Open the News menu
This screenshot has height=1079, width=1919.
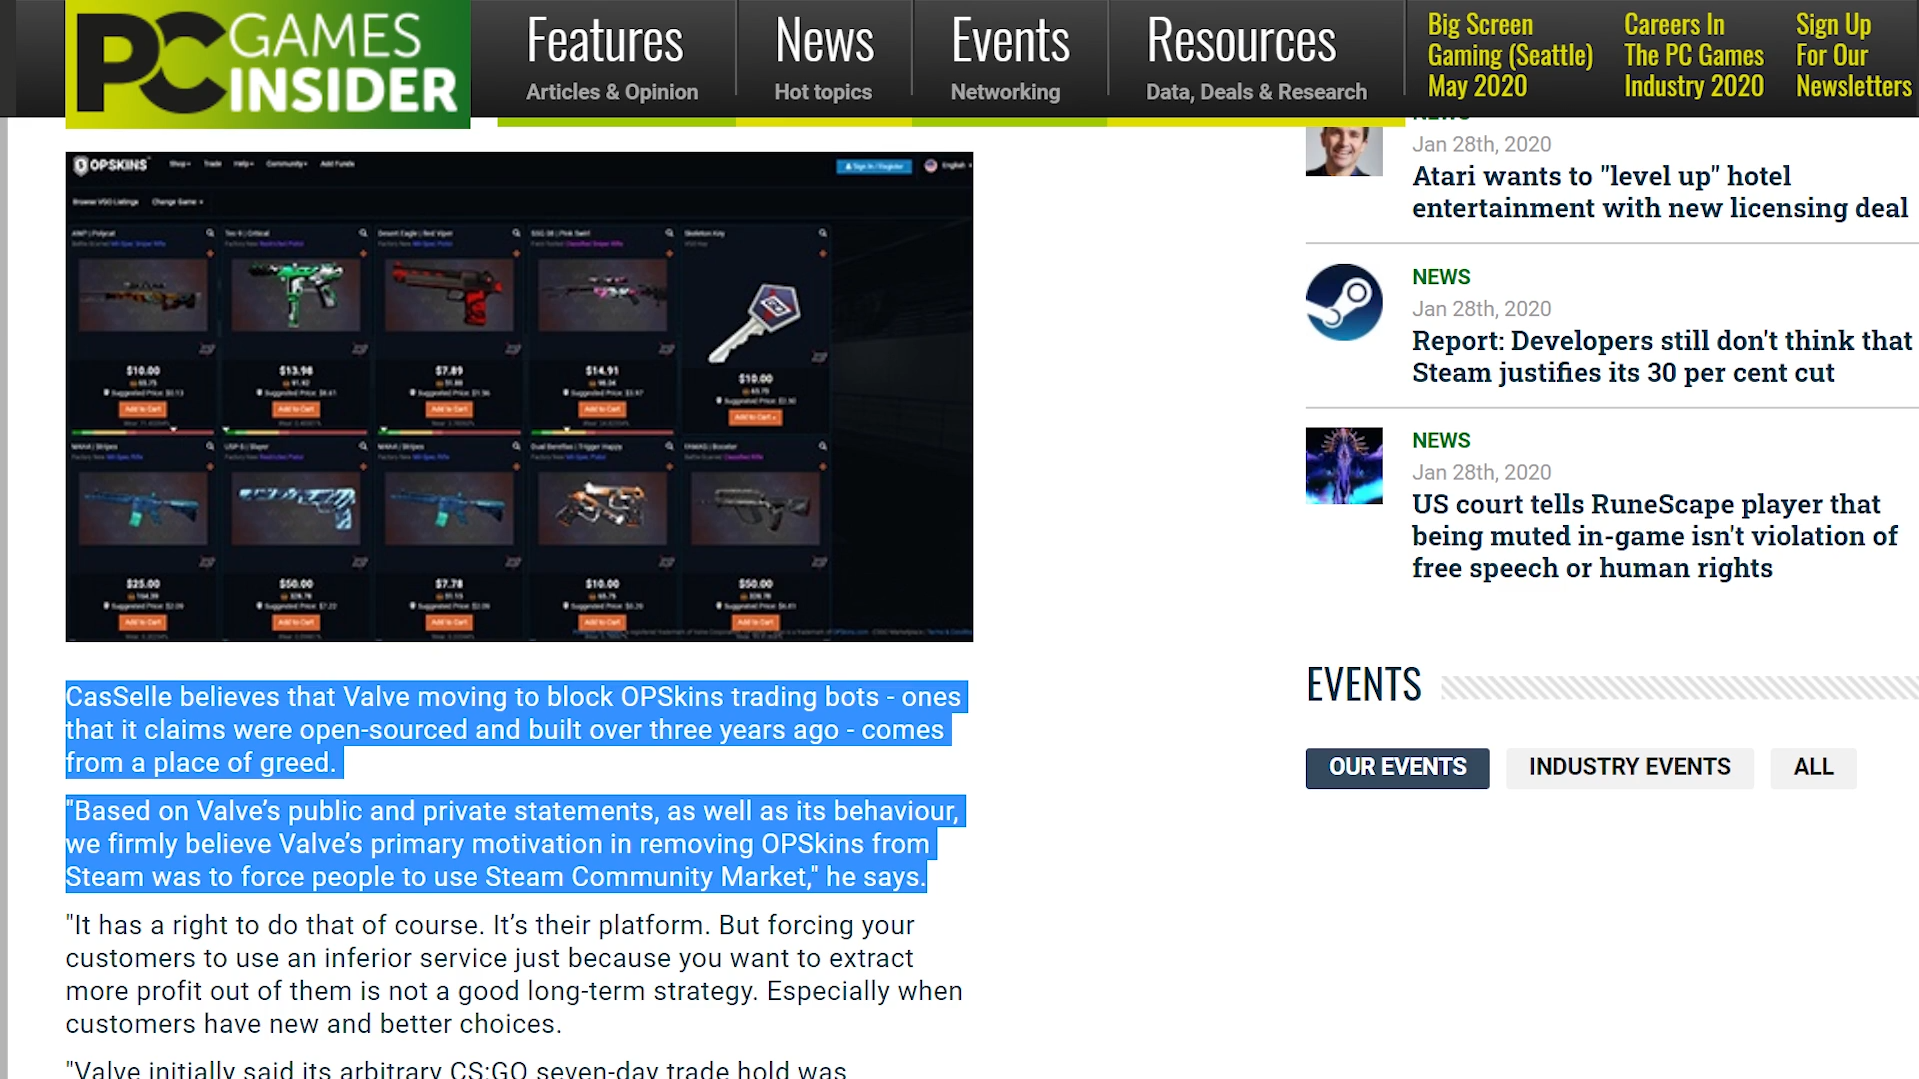(824, 58)
